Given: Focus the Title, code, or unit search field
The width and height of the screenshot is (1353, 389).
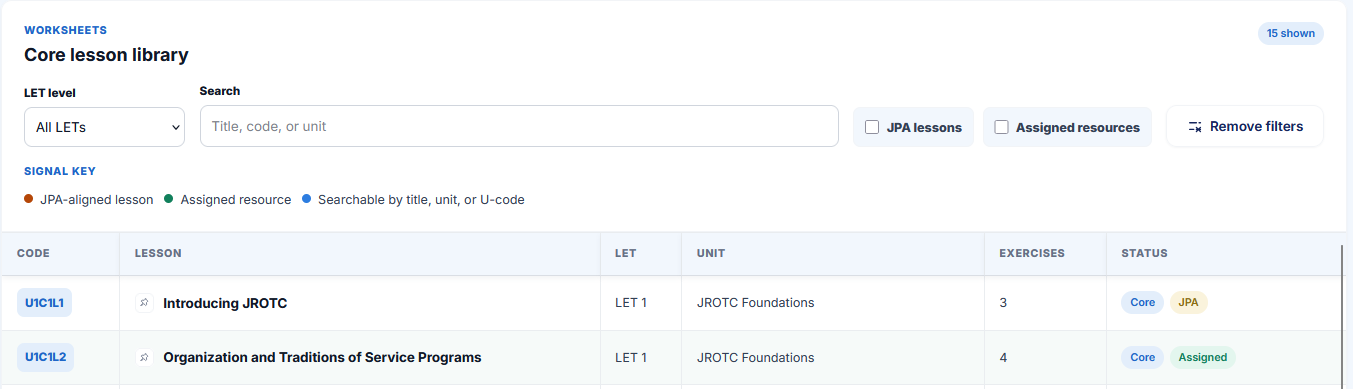Looking at the screenshot, I should tap(519, 126).
